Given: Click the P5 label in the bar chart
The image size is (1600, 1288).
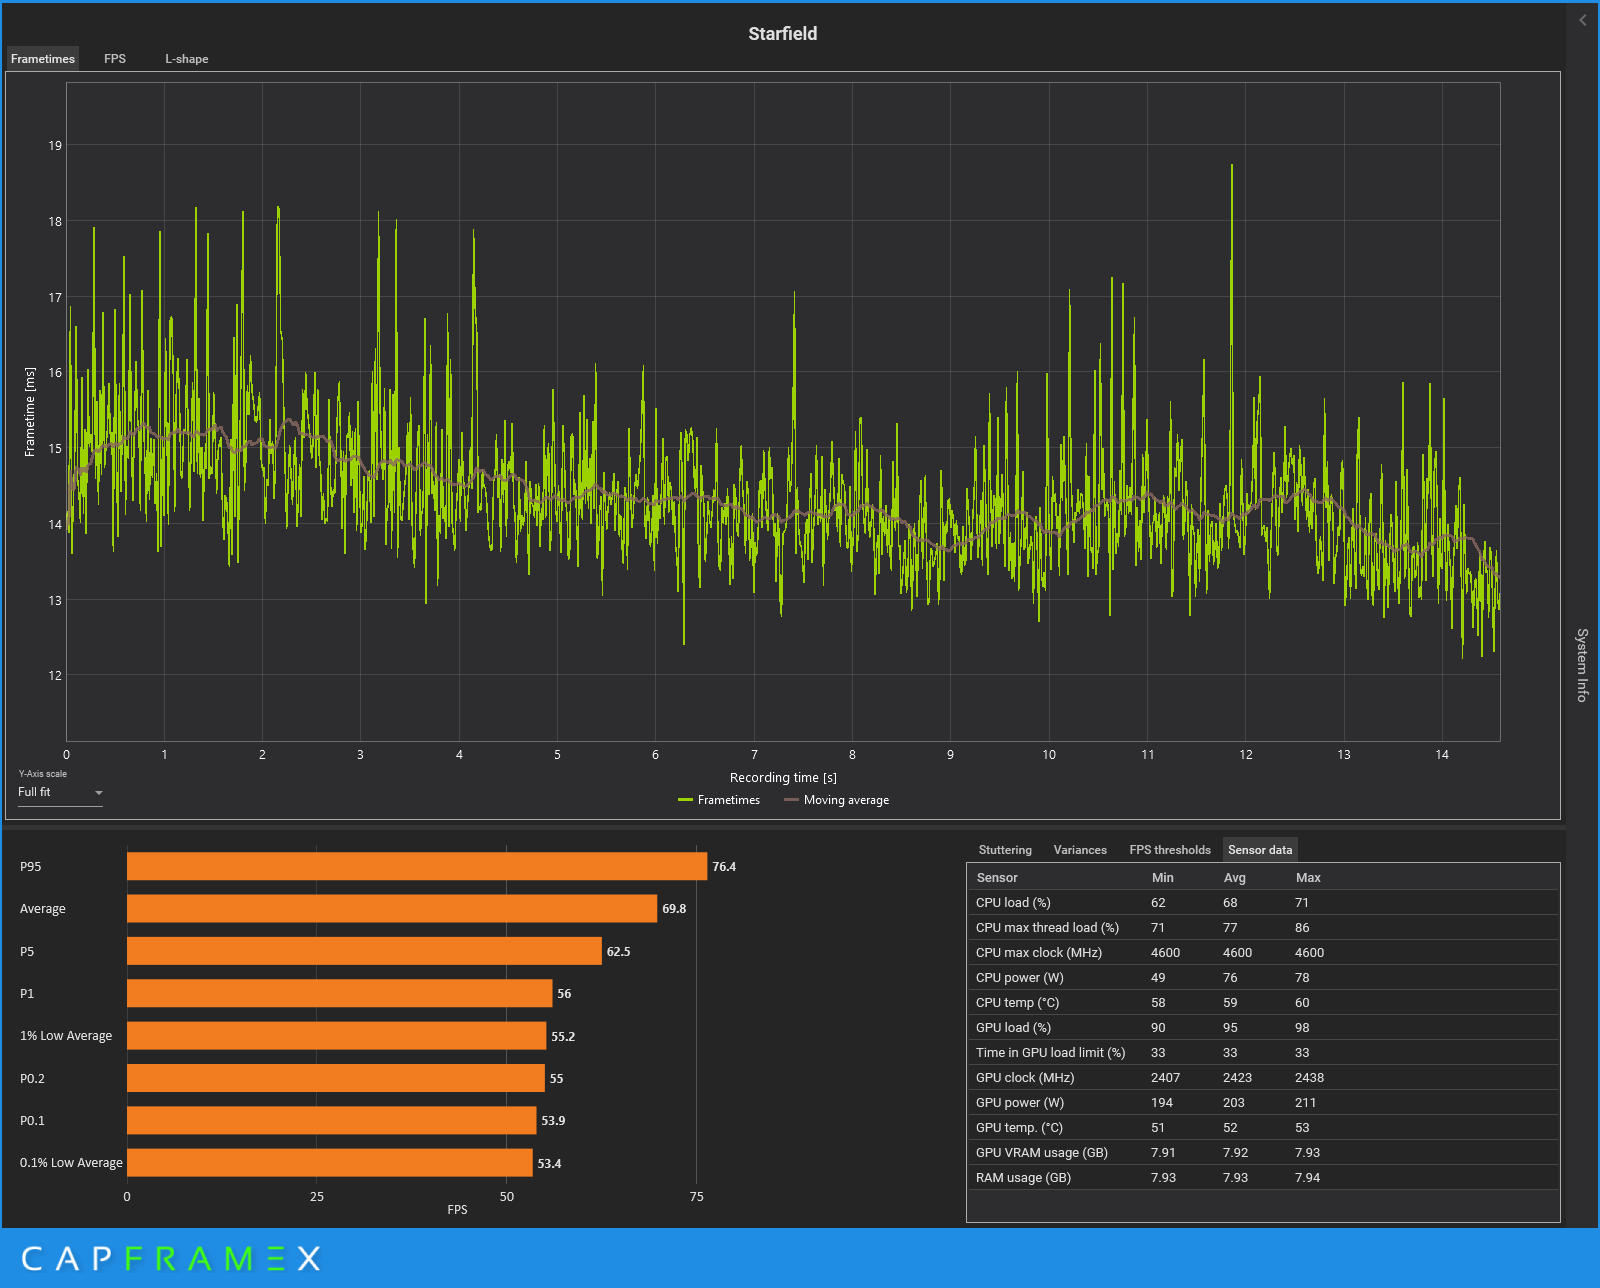Looking at the screenshot, I should point(27,951).
